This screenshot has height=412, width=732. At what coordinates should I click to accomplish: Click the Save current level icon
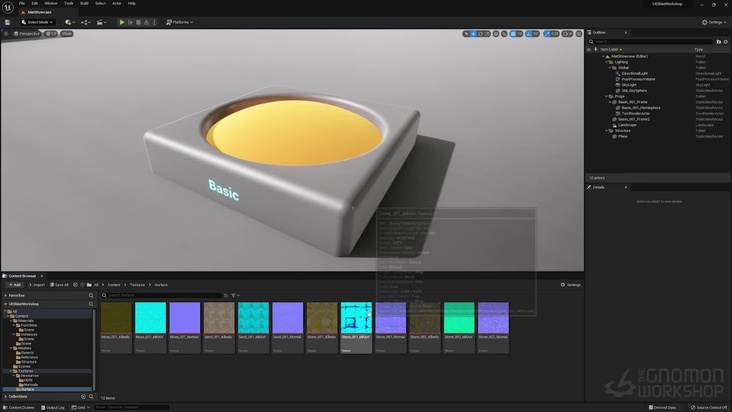point(8,21)
